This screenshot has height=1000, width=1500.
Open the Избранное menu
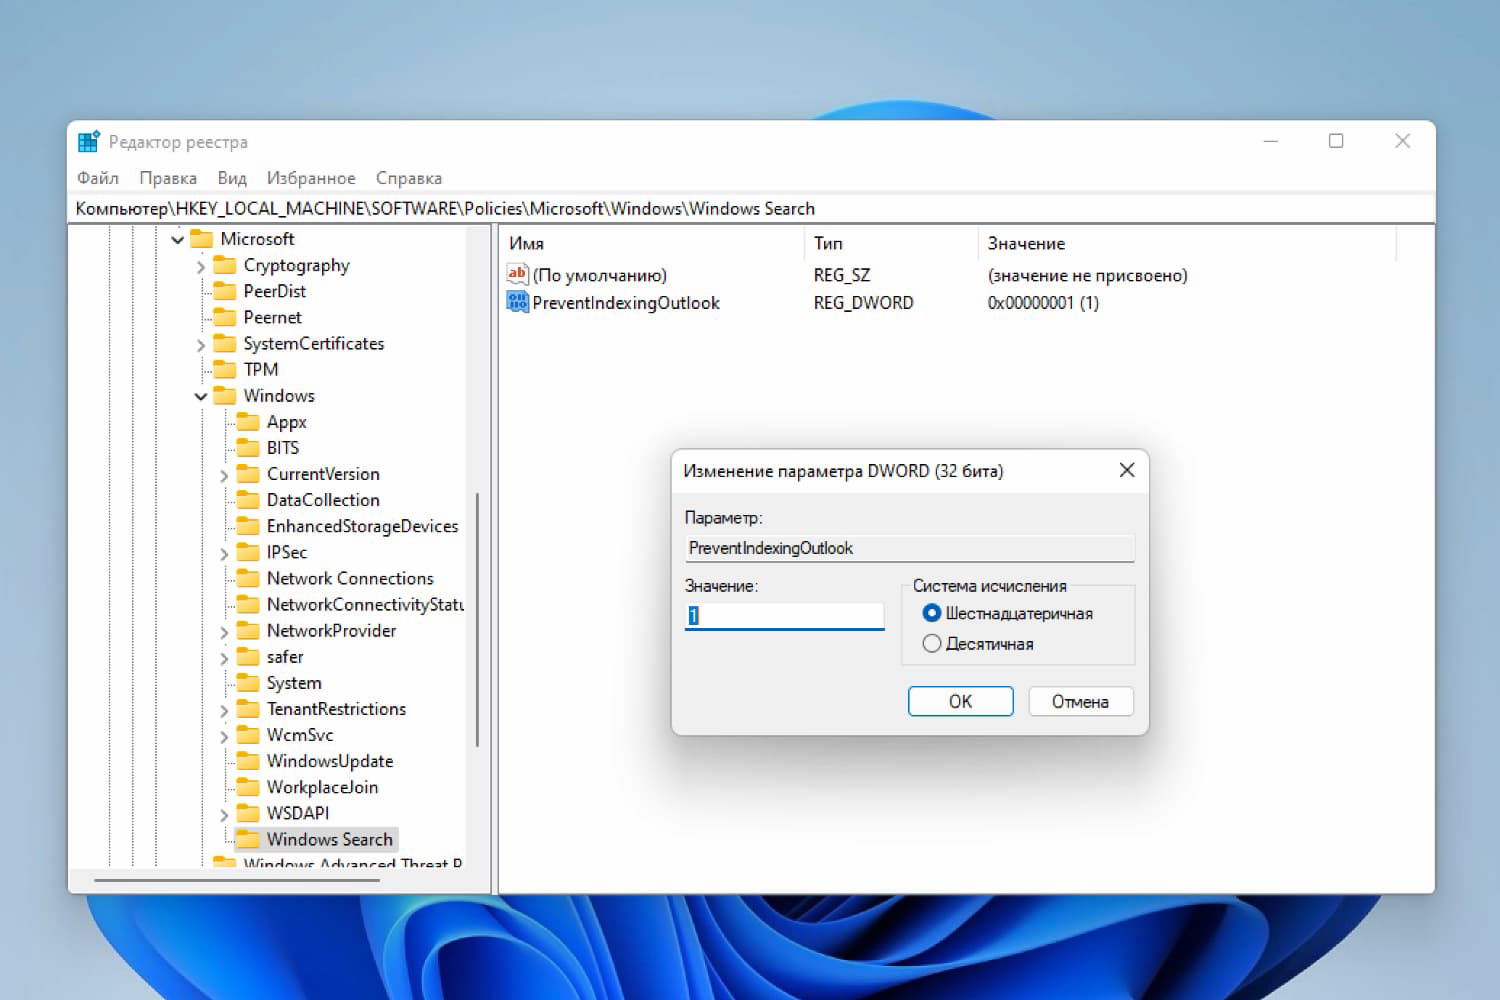pos(311,178)
